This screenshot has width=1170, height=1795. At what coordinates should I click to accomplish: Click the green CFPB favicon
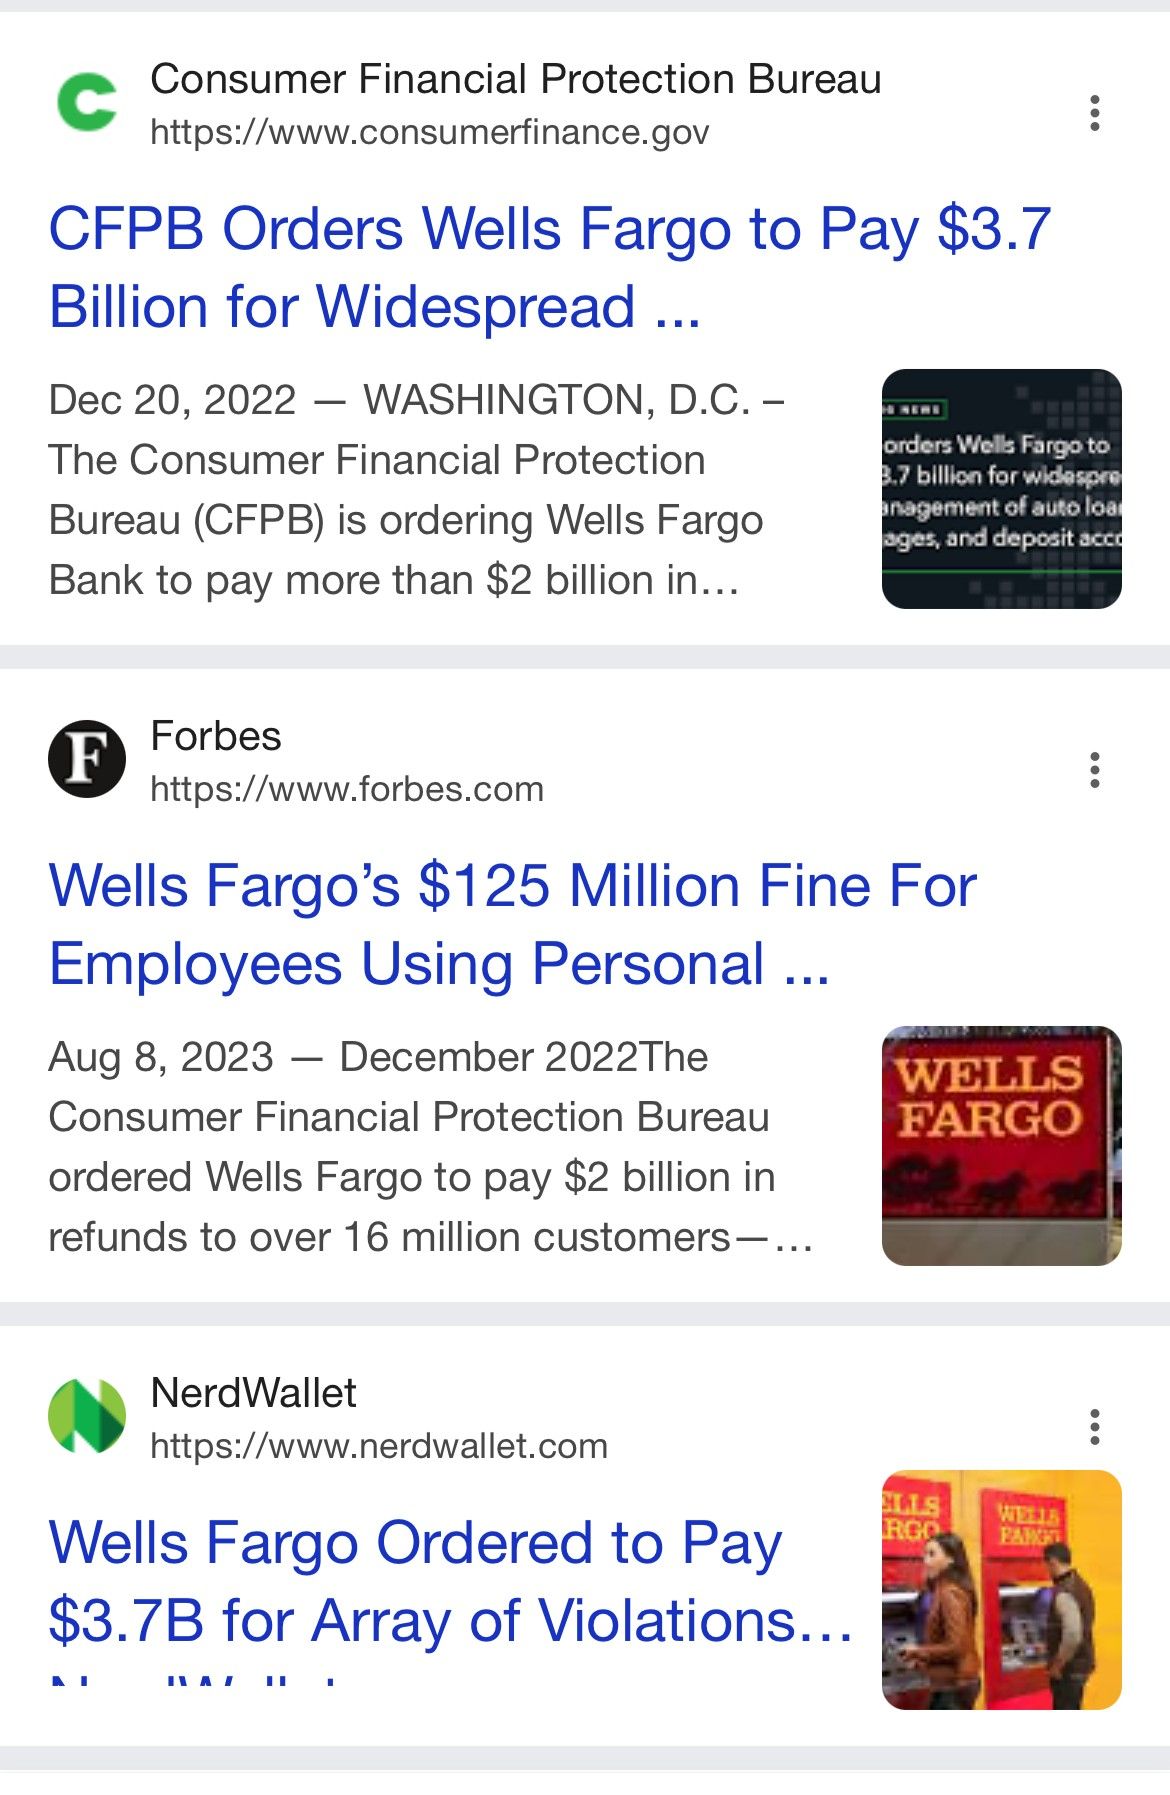point(87,102)
